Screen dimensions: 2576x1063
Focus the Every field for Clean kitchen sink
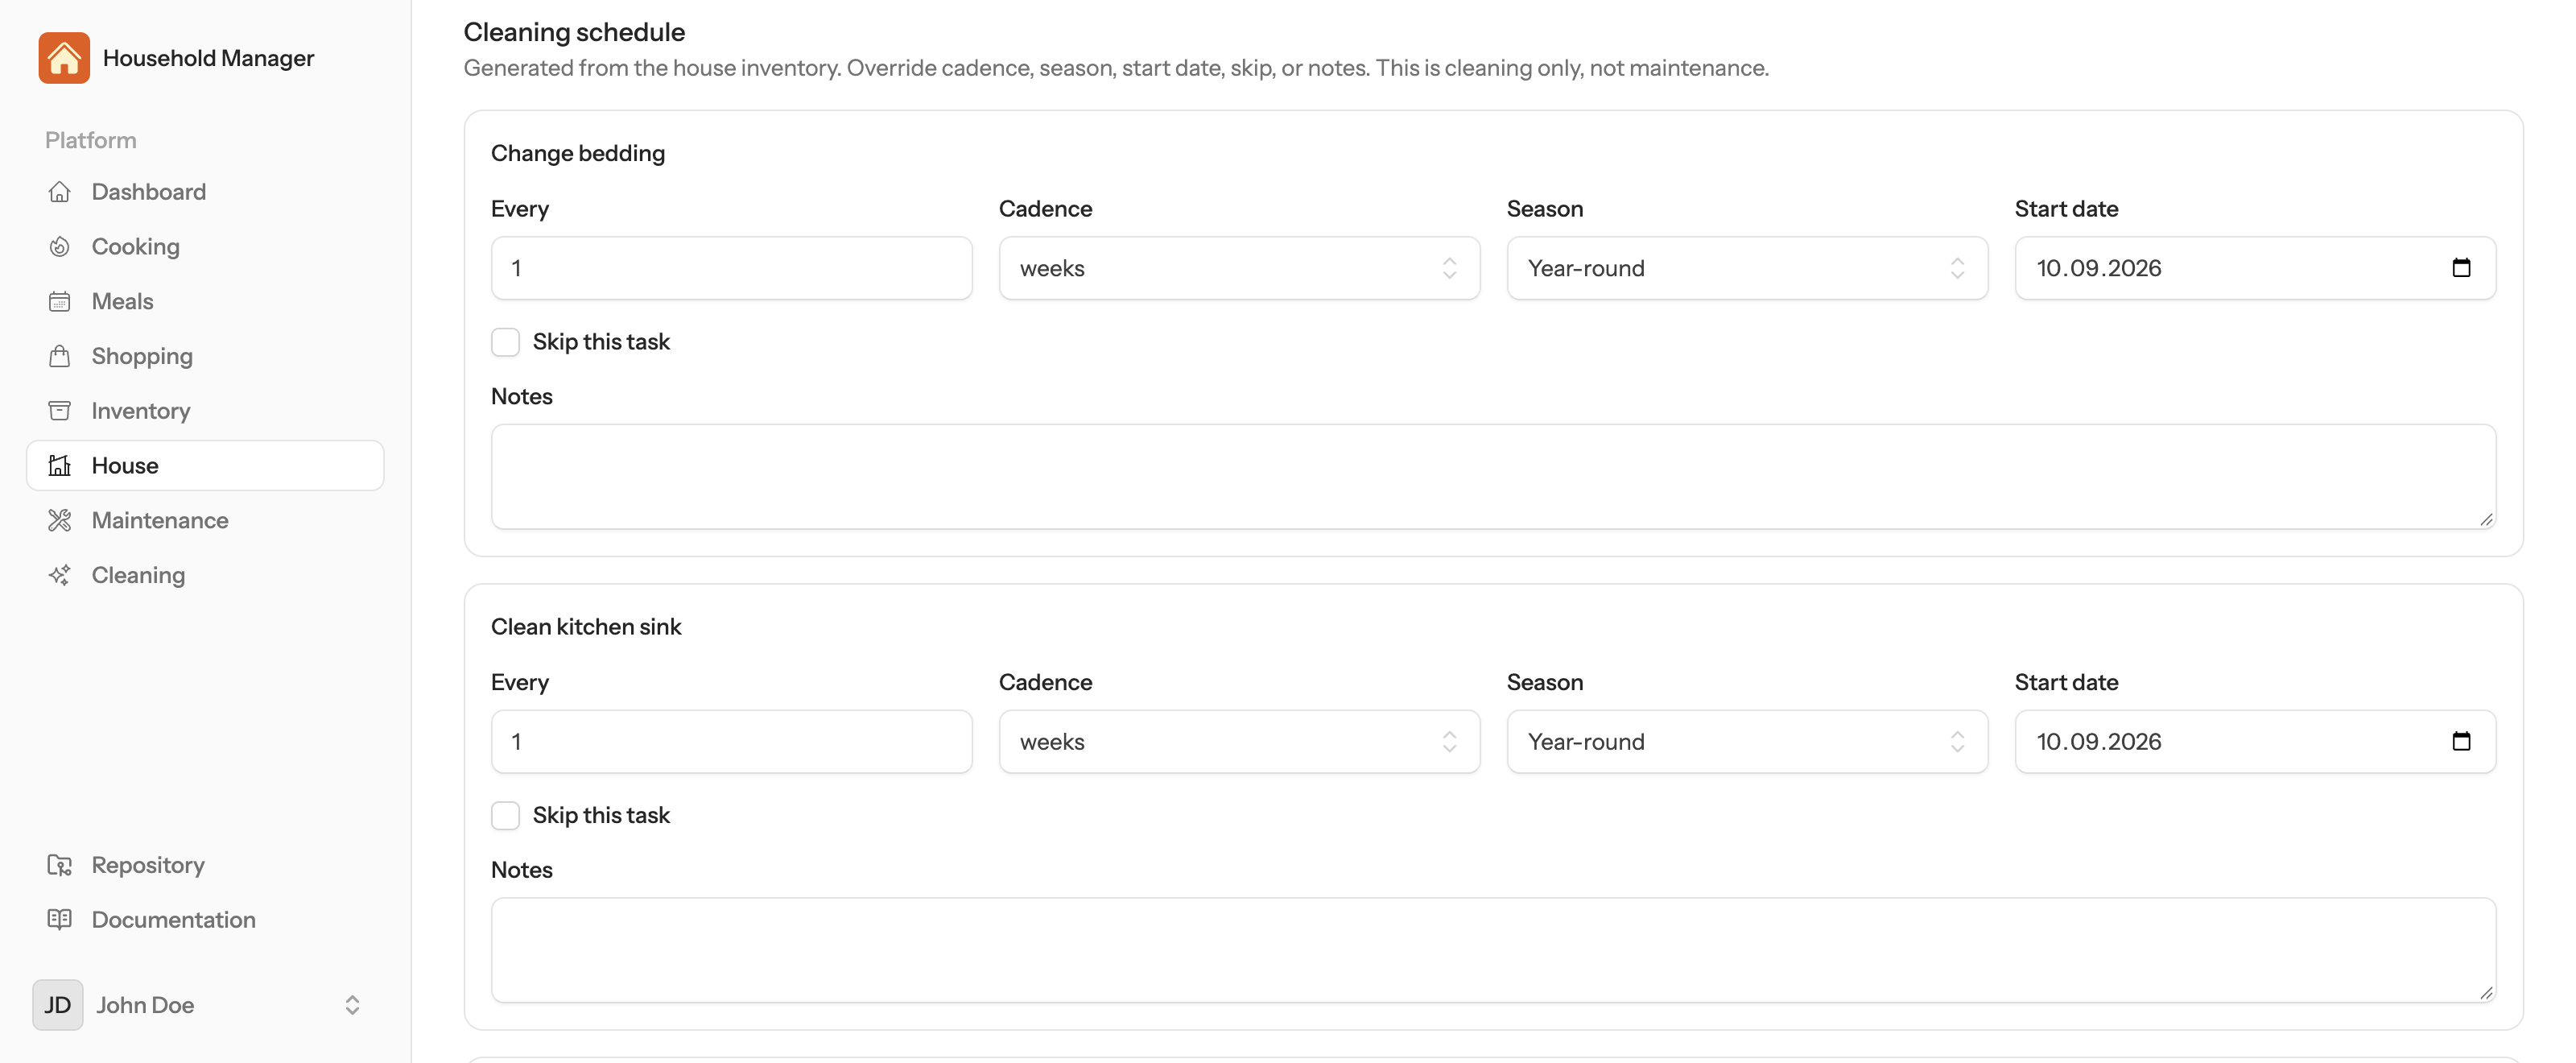tap(731, 742)
